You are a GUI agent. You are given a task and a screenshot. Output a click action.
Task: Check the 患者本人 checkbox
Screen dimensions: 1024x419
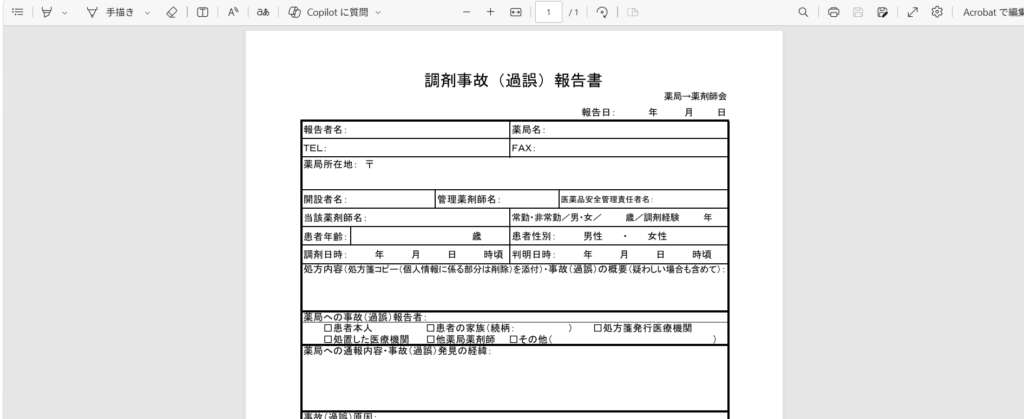(328, 328)
